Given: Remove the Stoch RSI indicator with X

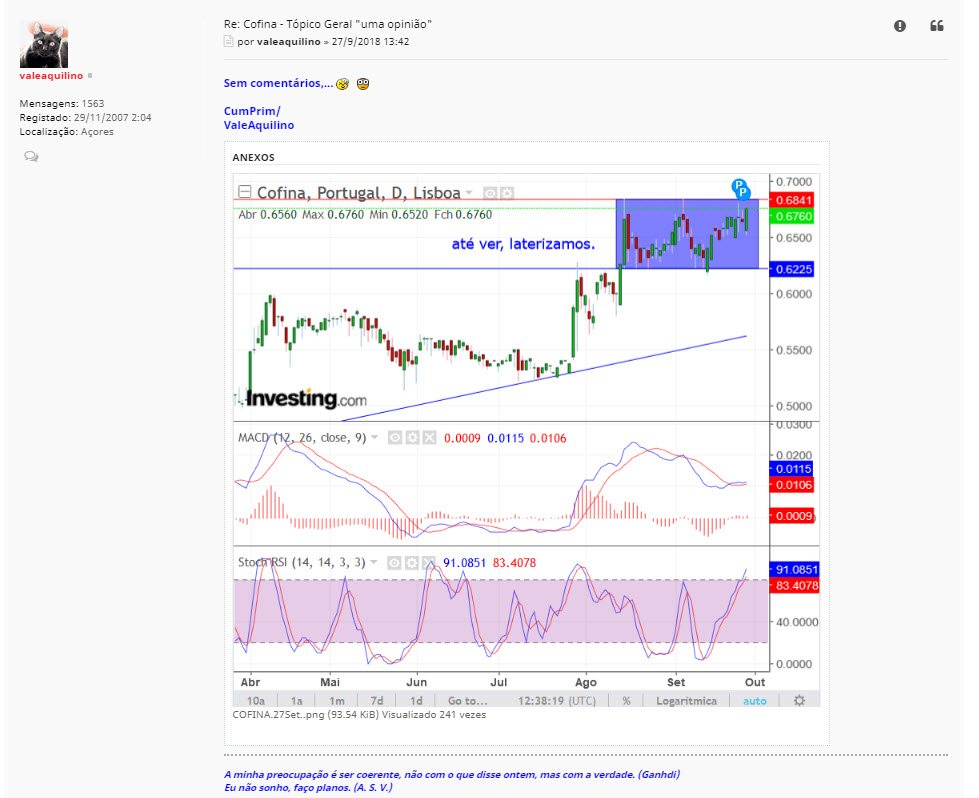Looking at the screenshot, I should pos(429,563).
